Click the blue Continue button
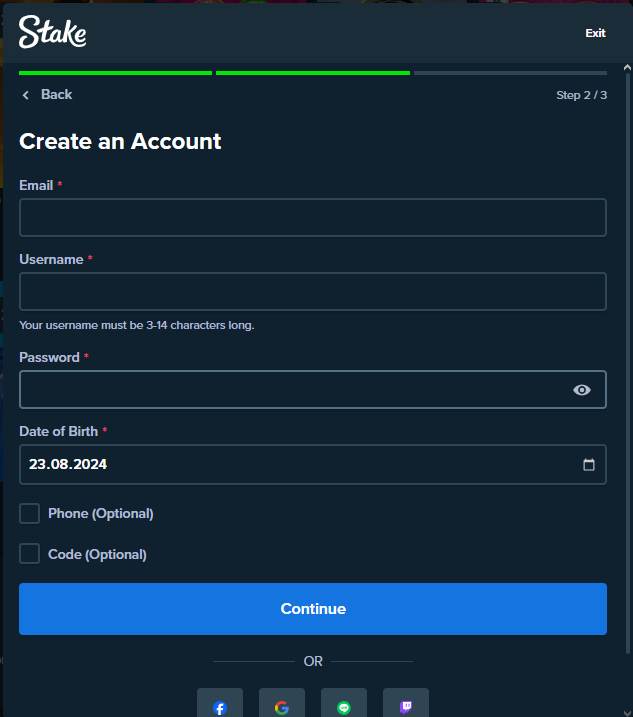 (x=313, y=609)
